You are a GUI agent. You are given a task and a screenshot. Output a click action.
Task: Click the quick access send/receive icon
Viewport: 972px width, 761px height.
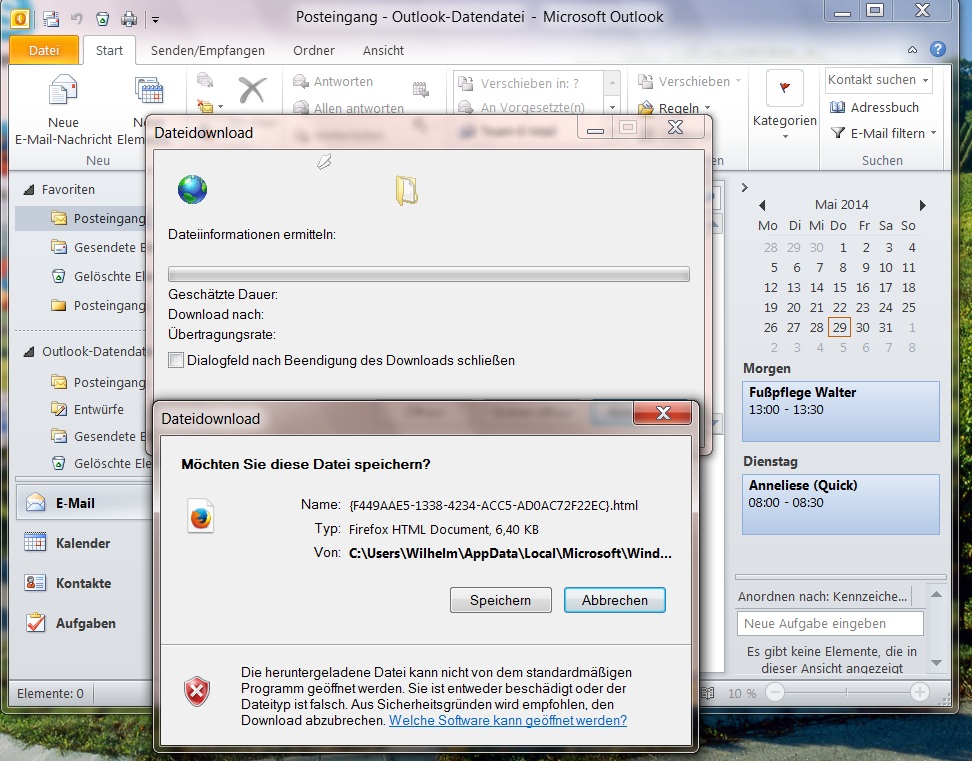pos(51,19)
